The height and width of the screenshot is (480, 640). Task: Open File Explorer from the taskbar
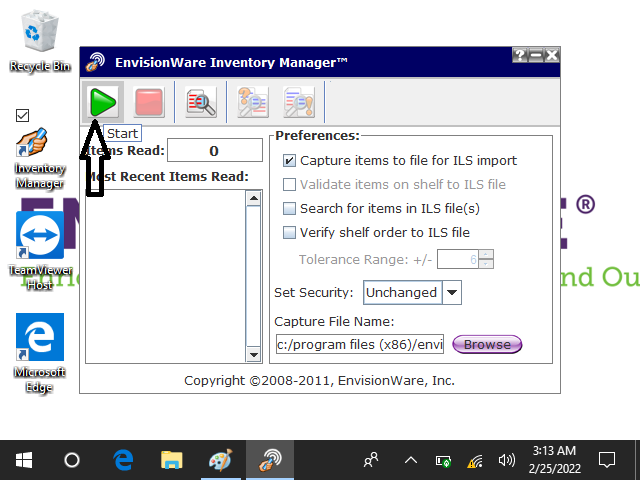point(171,460)
